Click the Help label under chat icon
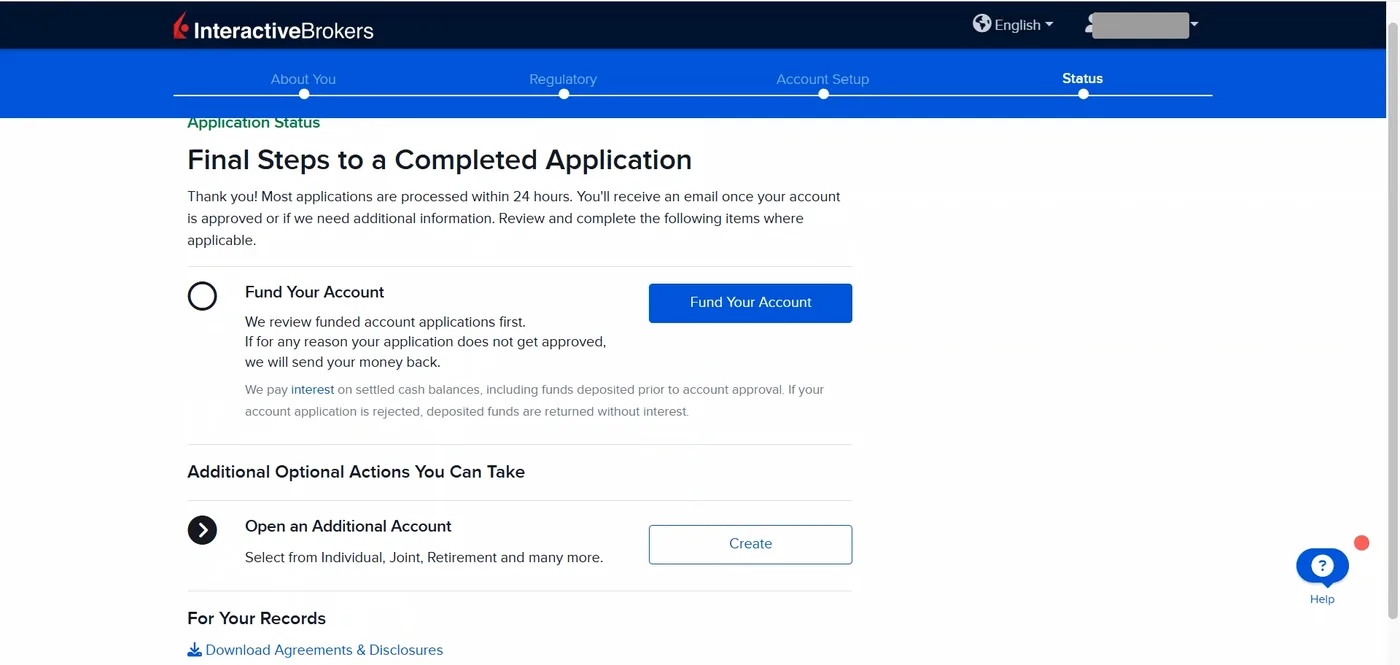 pyautogui.click(x=1322, y=599)
